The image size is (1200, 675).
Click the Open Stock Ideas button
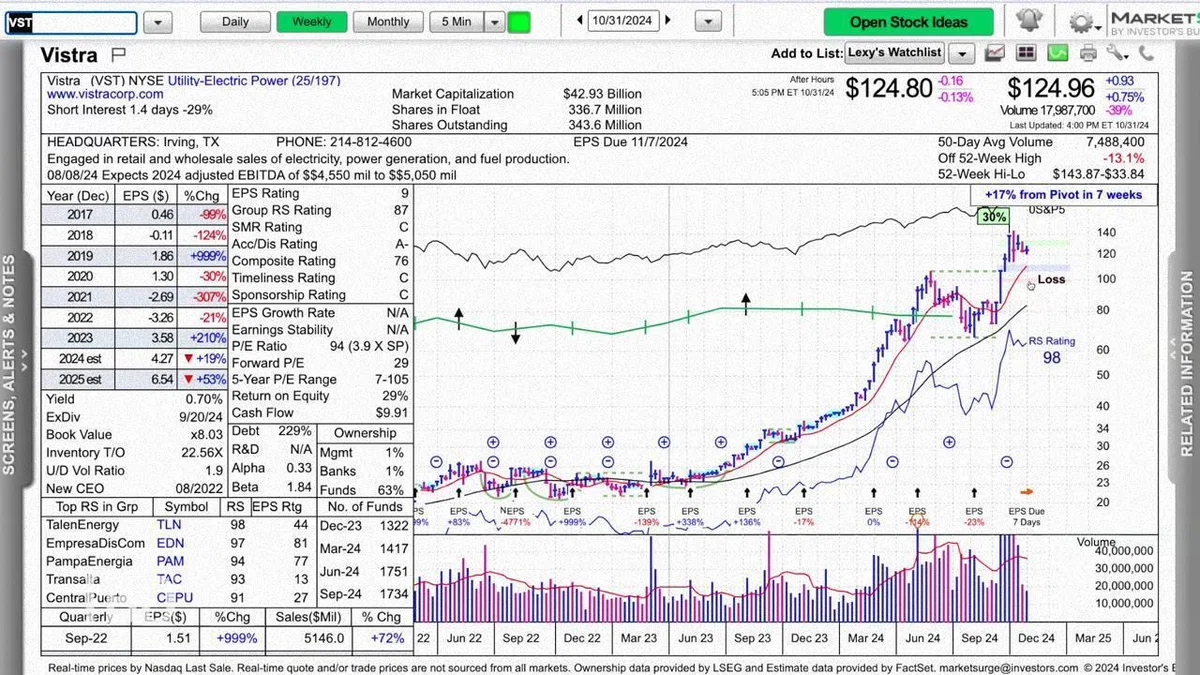click(909, 22)
